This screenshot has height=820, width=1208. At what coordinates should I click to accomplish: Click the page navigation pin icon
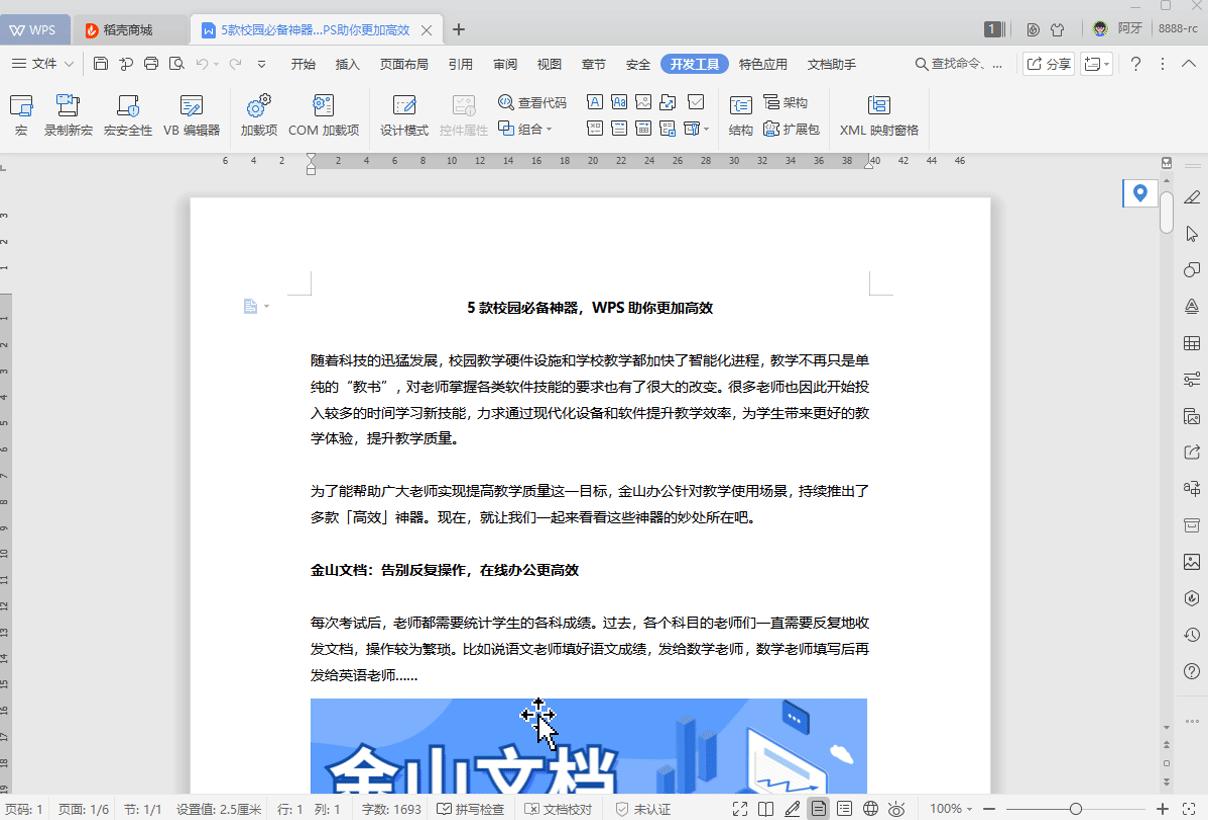[1140, 193]
